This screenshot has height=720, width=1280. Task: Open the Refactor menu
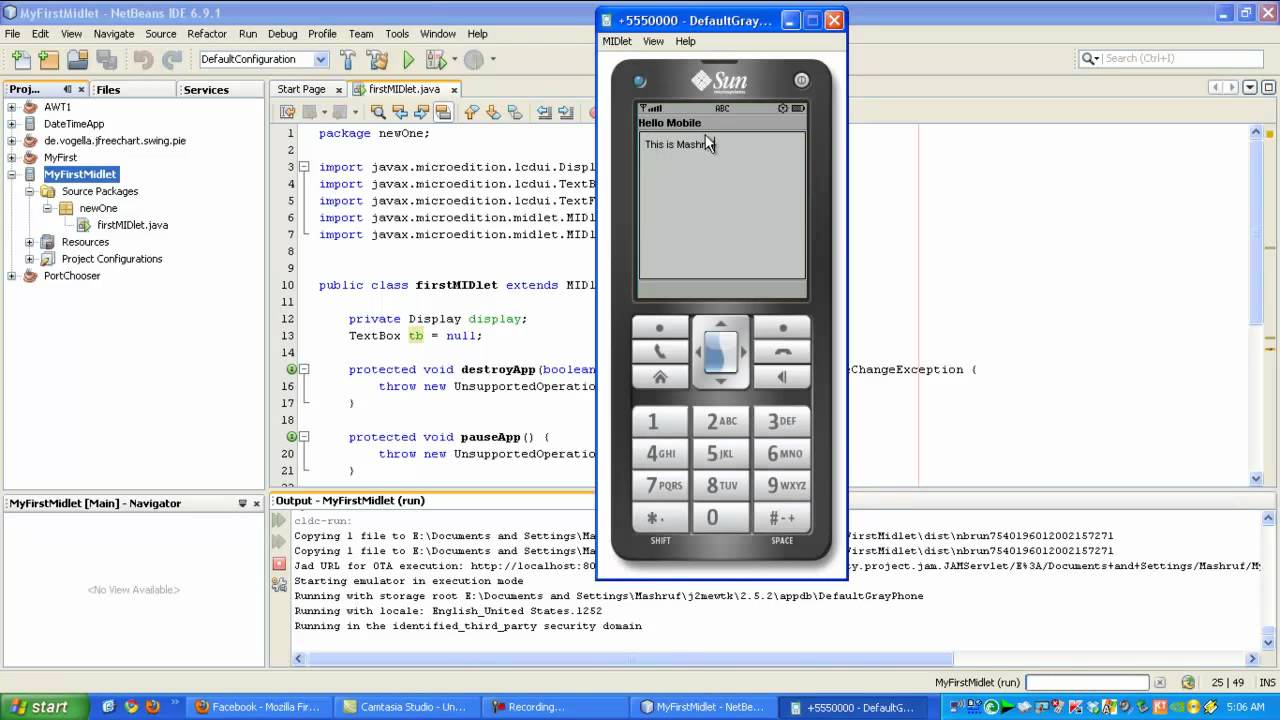pyautogui.click(x=207, y=34)
